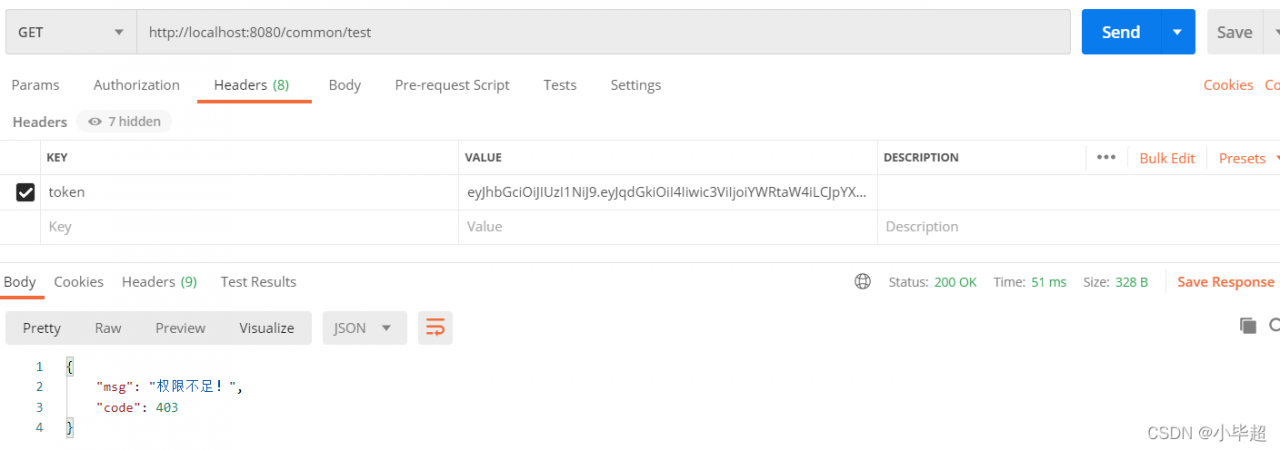Switch to the Authorization tab
The height and width of the screenshot is (450, 1280).
click(136, 85)
